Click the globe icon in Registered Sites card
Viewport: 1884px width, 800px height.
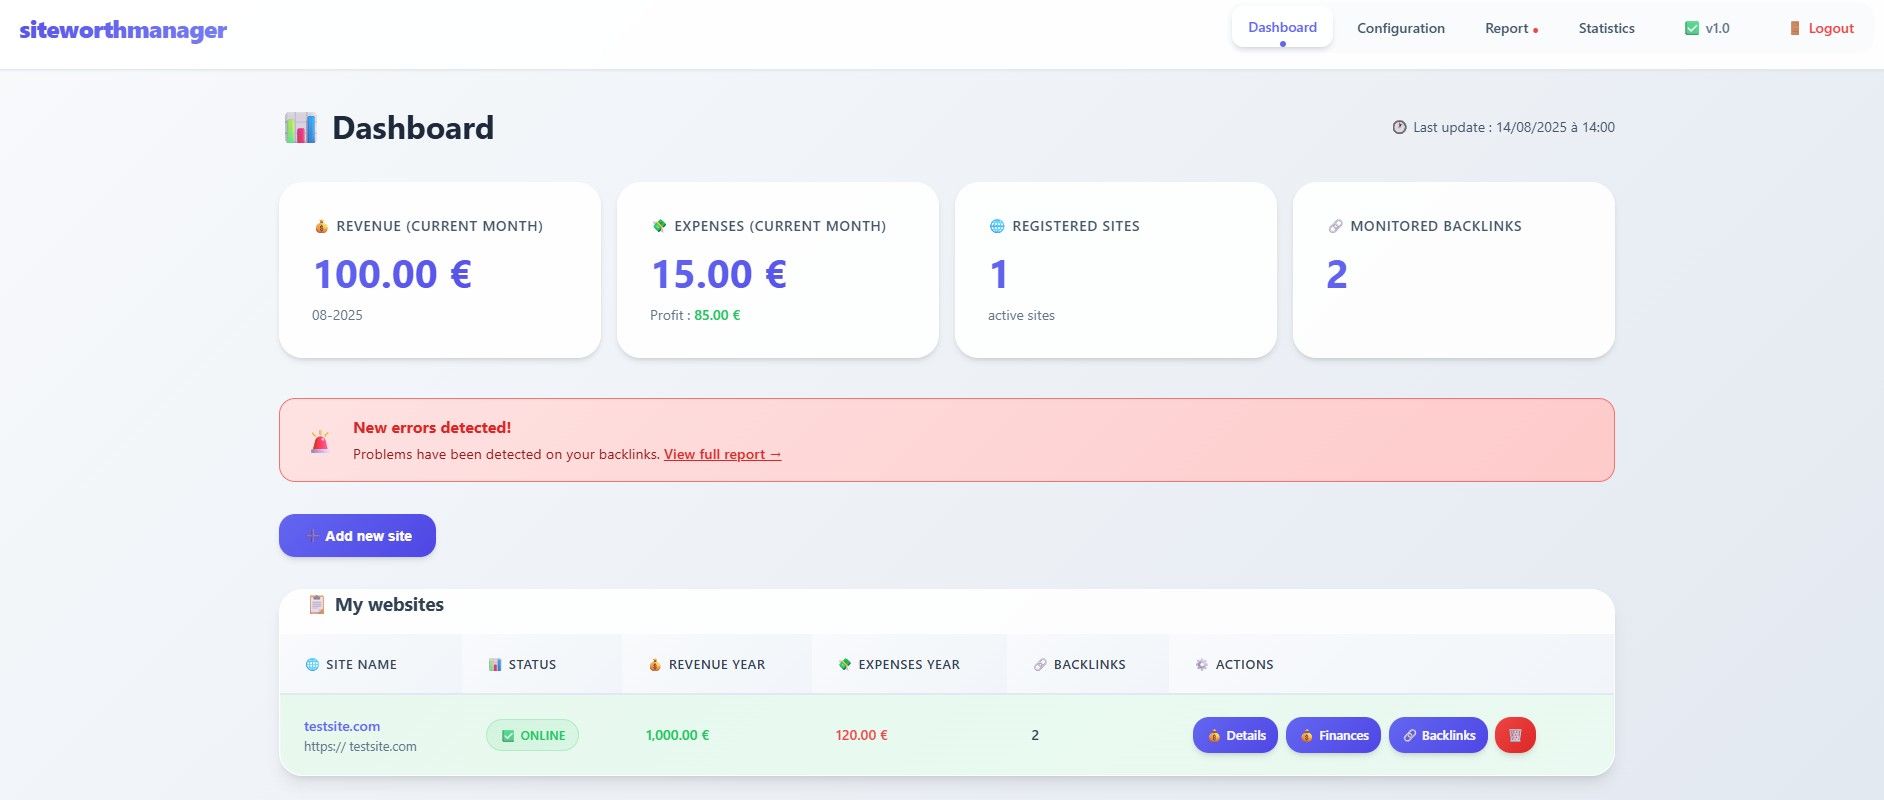coord(997,226)
